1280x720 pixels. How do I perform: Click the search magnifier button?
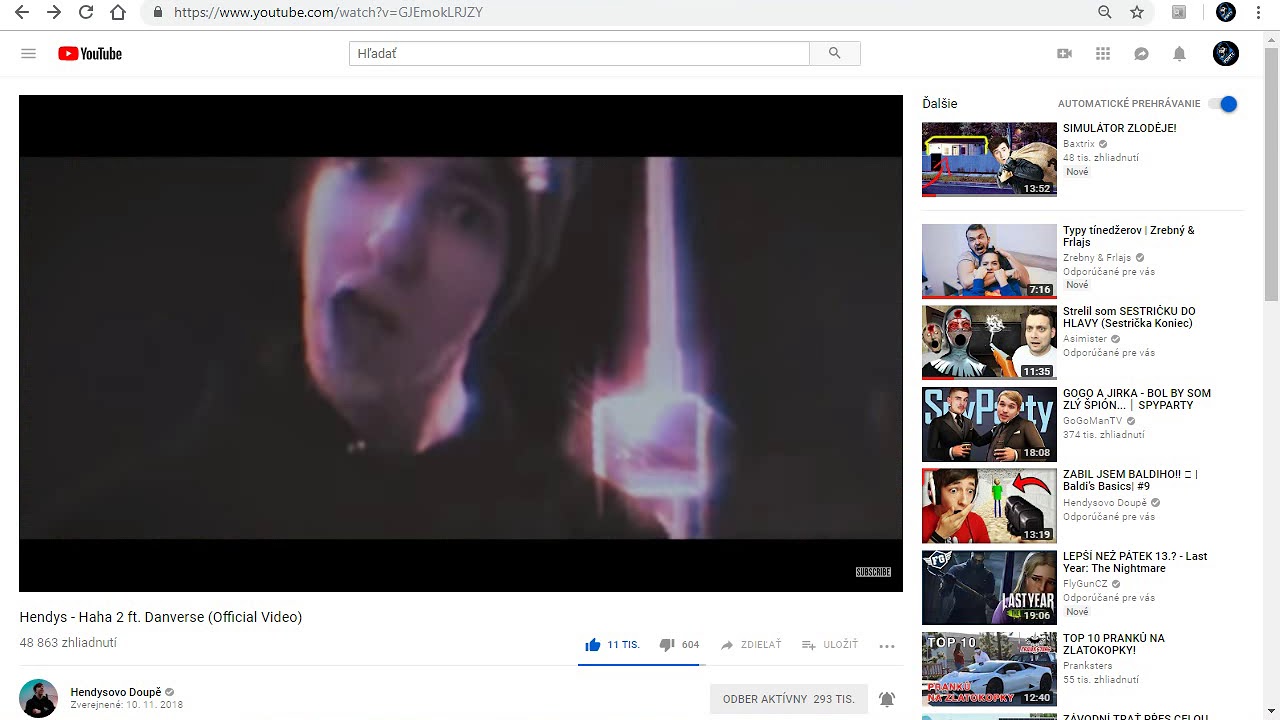coord(835,54)
